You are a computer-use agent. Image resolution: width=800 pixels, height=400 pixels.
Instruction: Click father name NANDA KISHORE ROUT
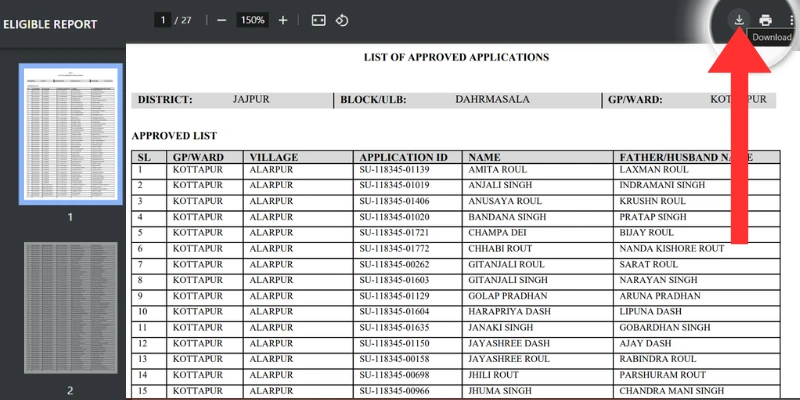(x=672, y=248)
